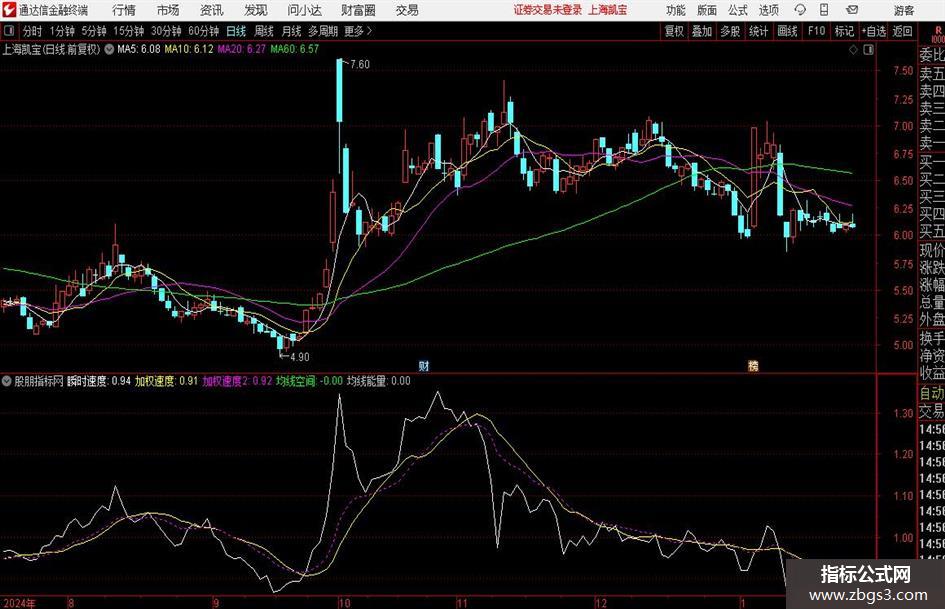945x609 pixels.
Task: Open the 多周期 multi-period view
Action: [323, 31]
